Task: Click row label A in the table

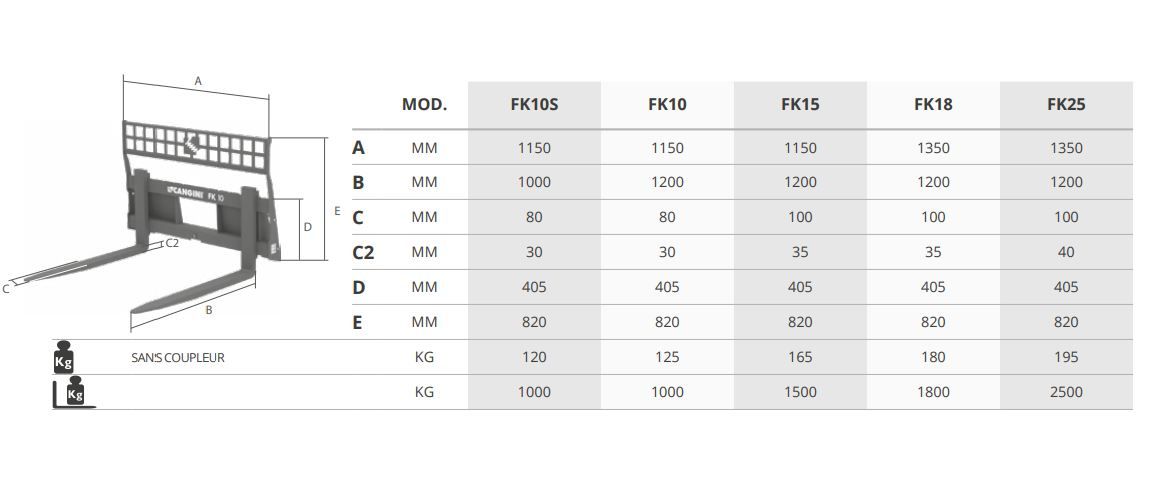Action: (359, 148)
